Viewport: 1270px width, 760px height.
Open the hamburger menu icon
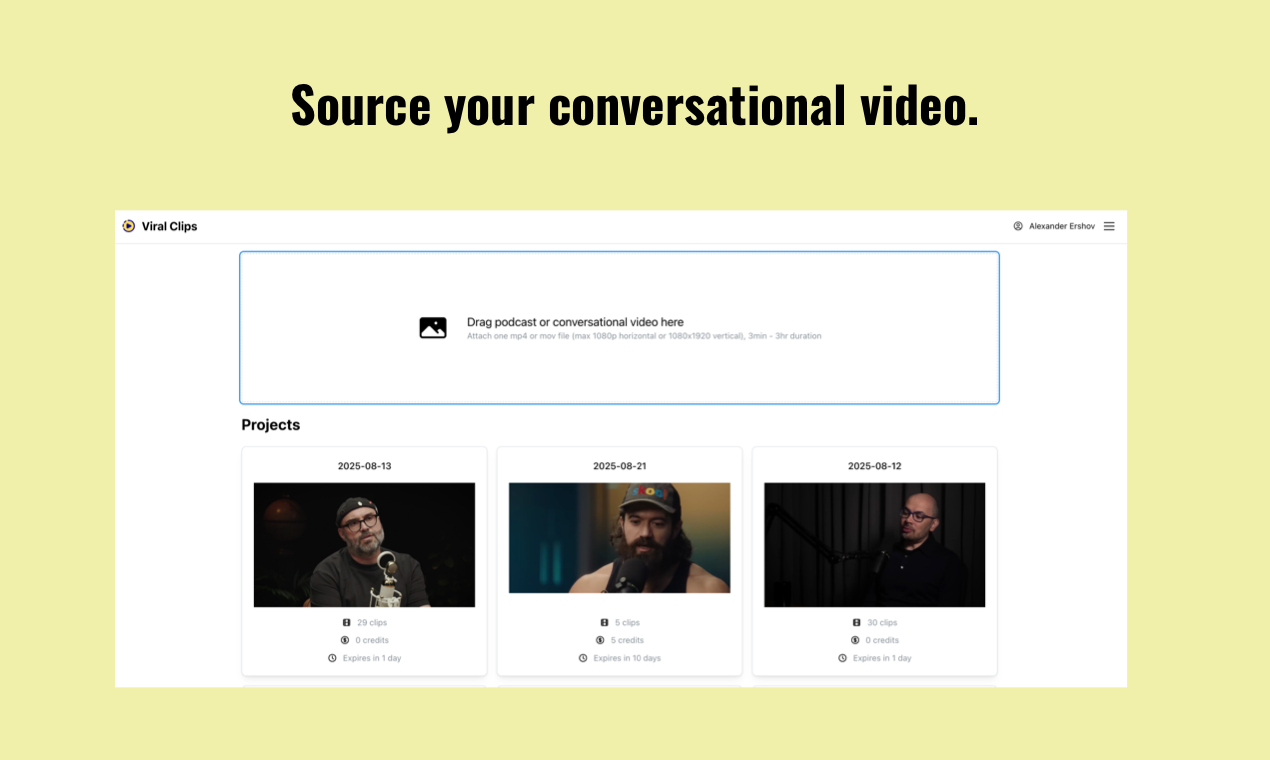click(1109, 226)
